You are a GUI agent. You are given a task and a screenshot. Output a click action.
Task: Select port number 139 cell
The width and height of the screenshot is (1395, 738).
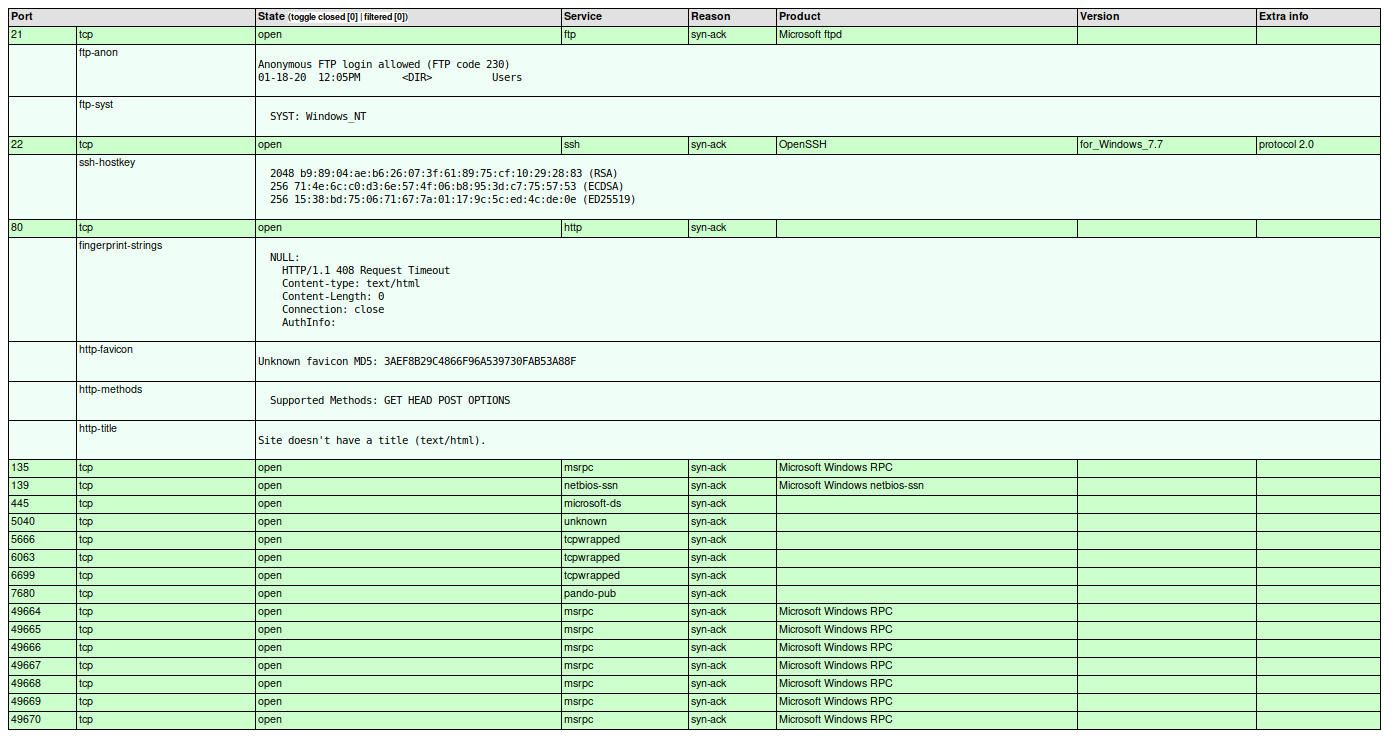pos(42,486)
